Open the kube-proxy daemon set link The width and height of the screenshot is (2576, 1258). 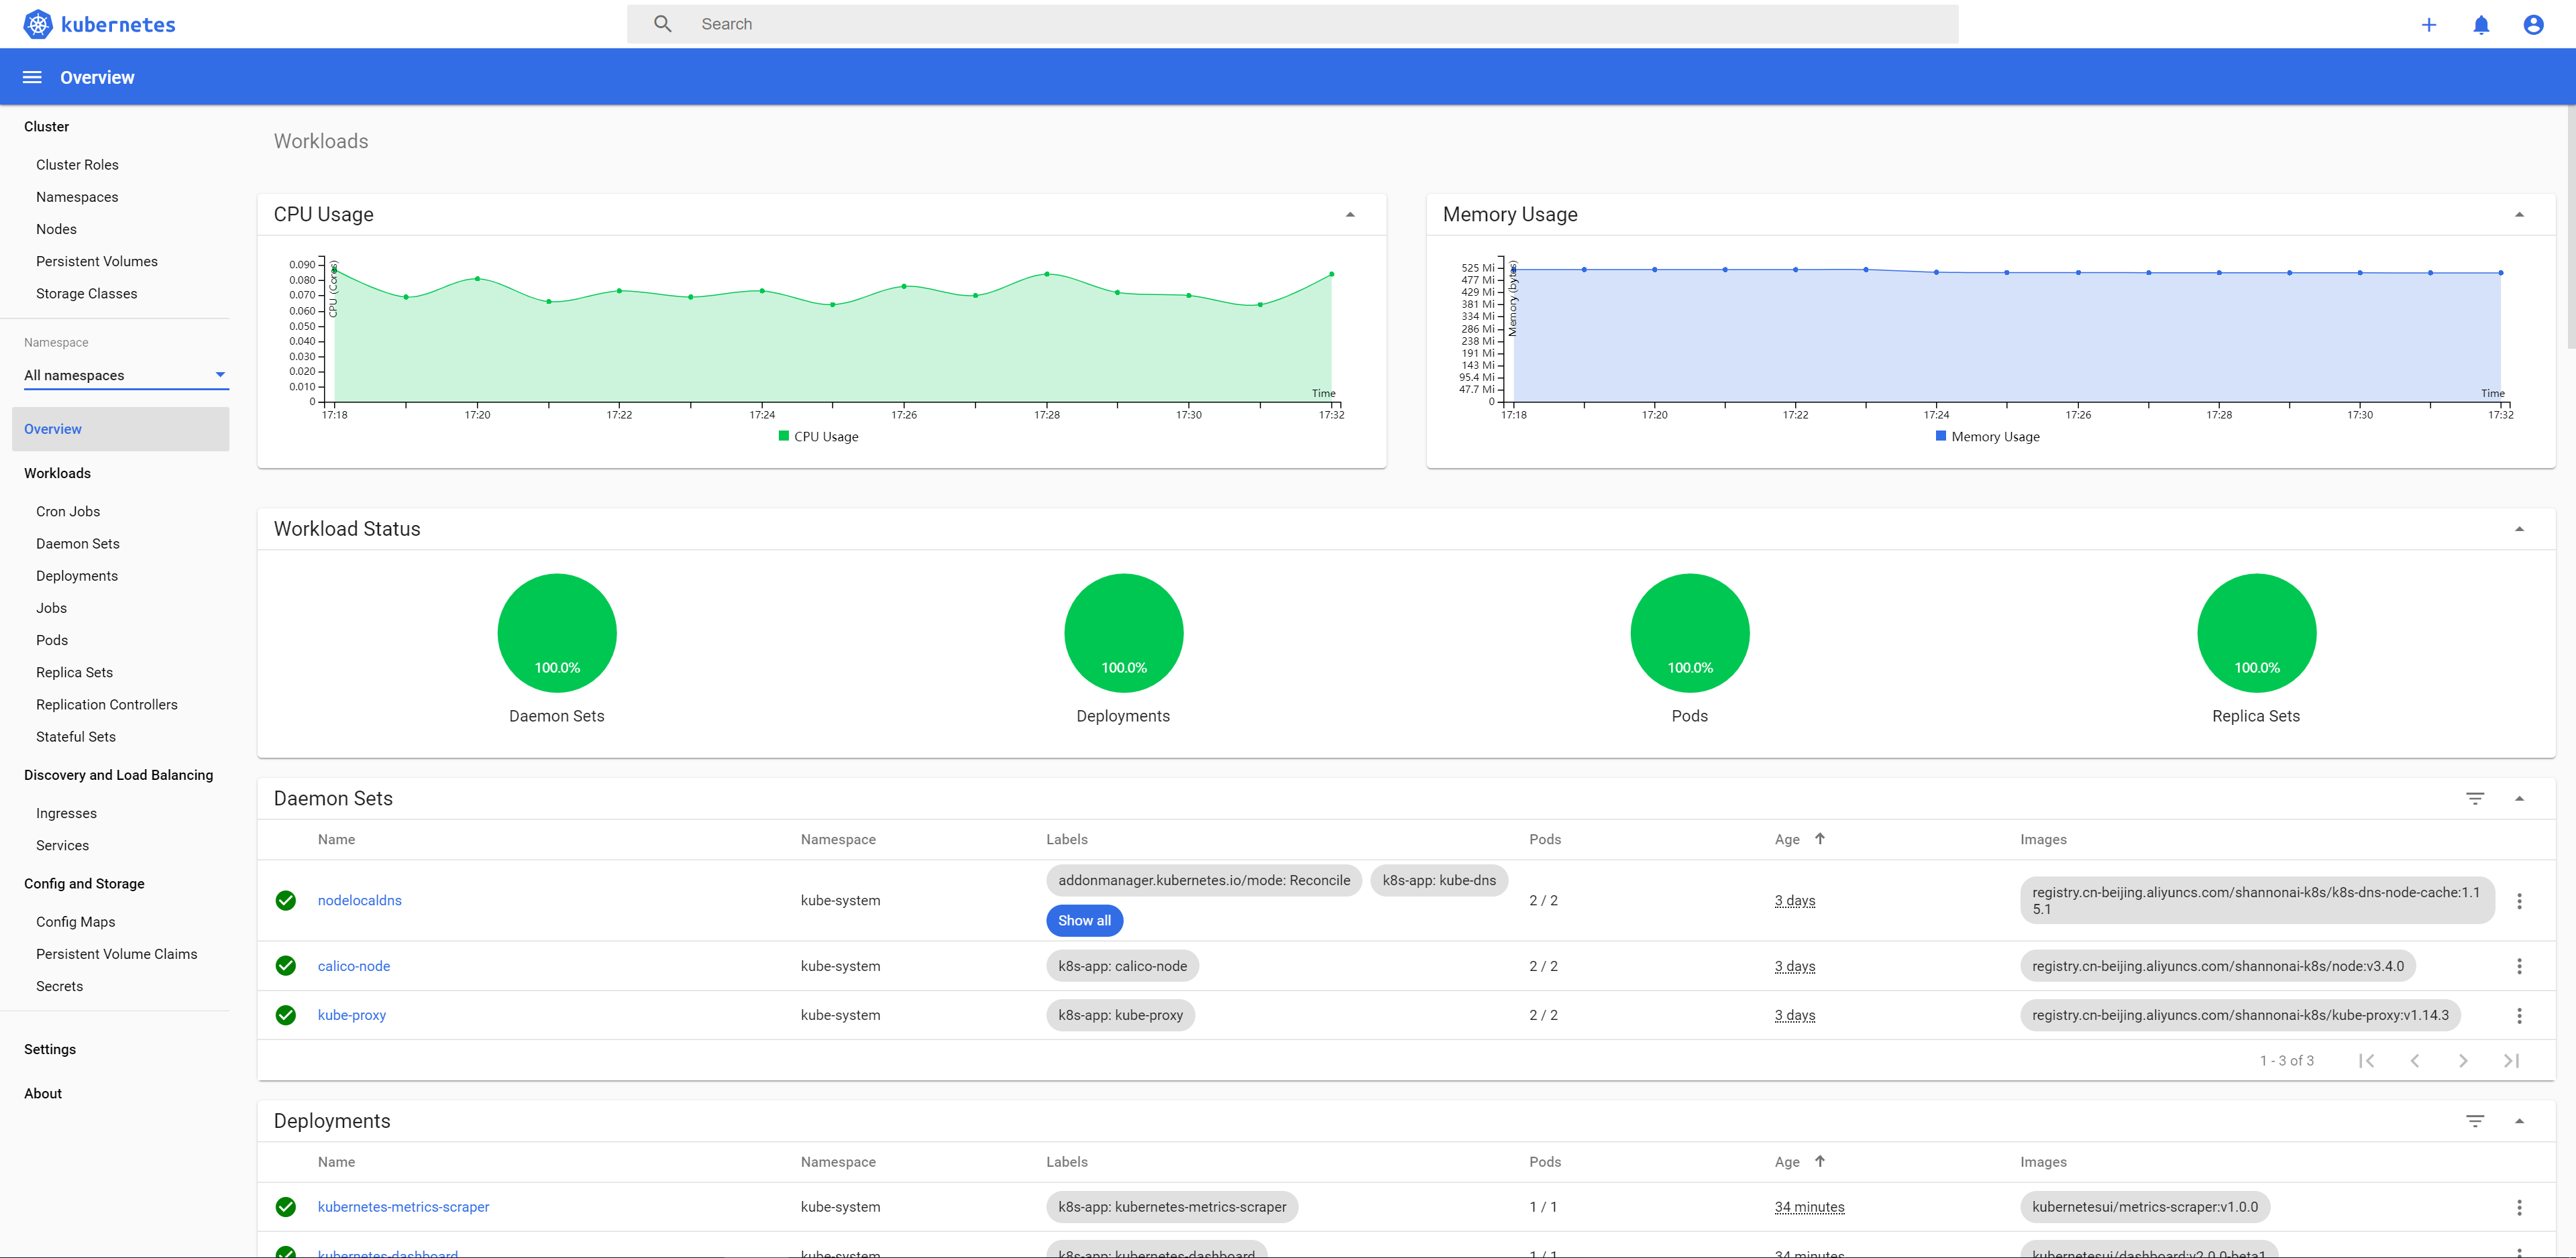(x=352, y=1015)
